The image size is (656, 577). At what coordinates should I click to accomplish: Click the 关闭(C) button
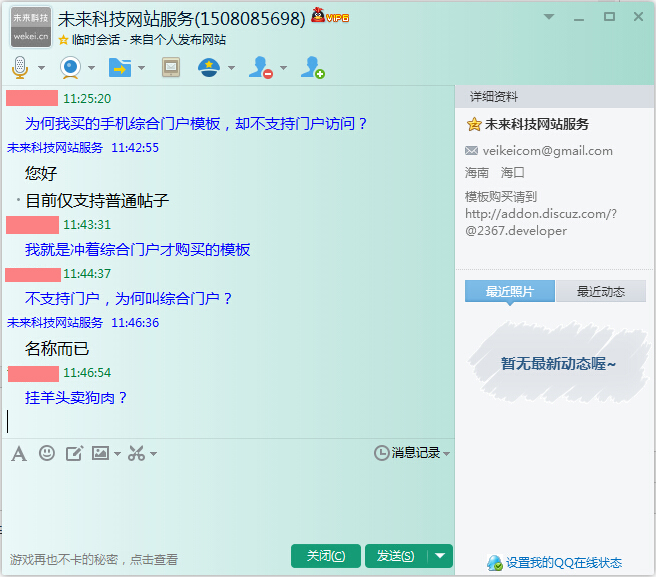coord(325,556)
